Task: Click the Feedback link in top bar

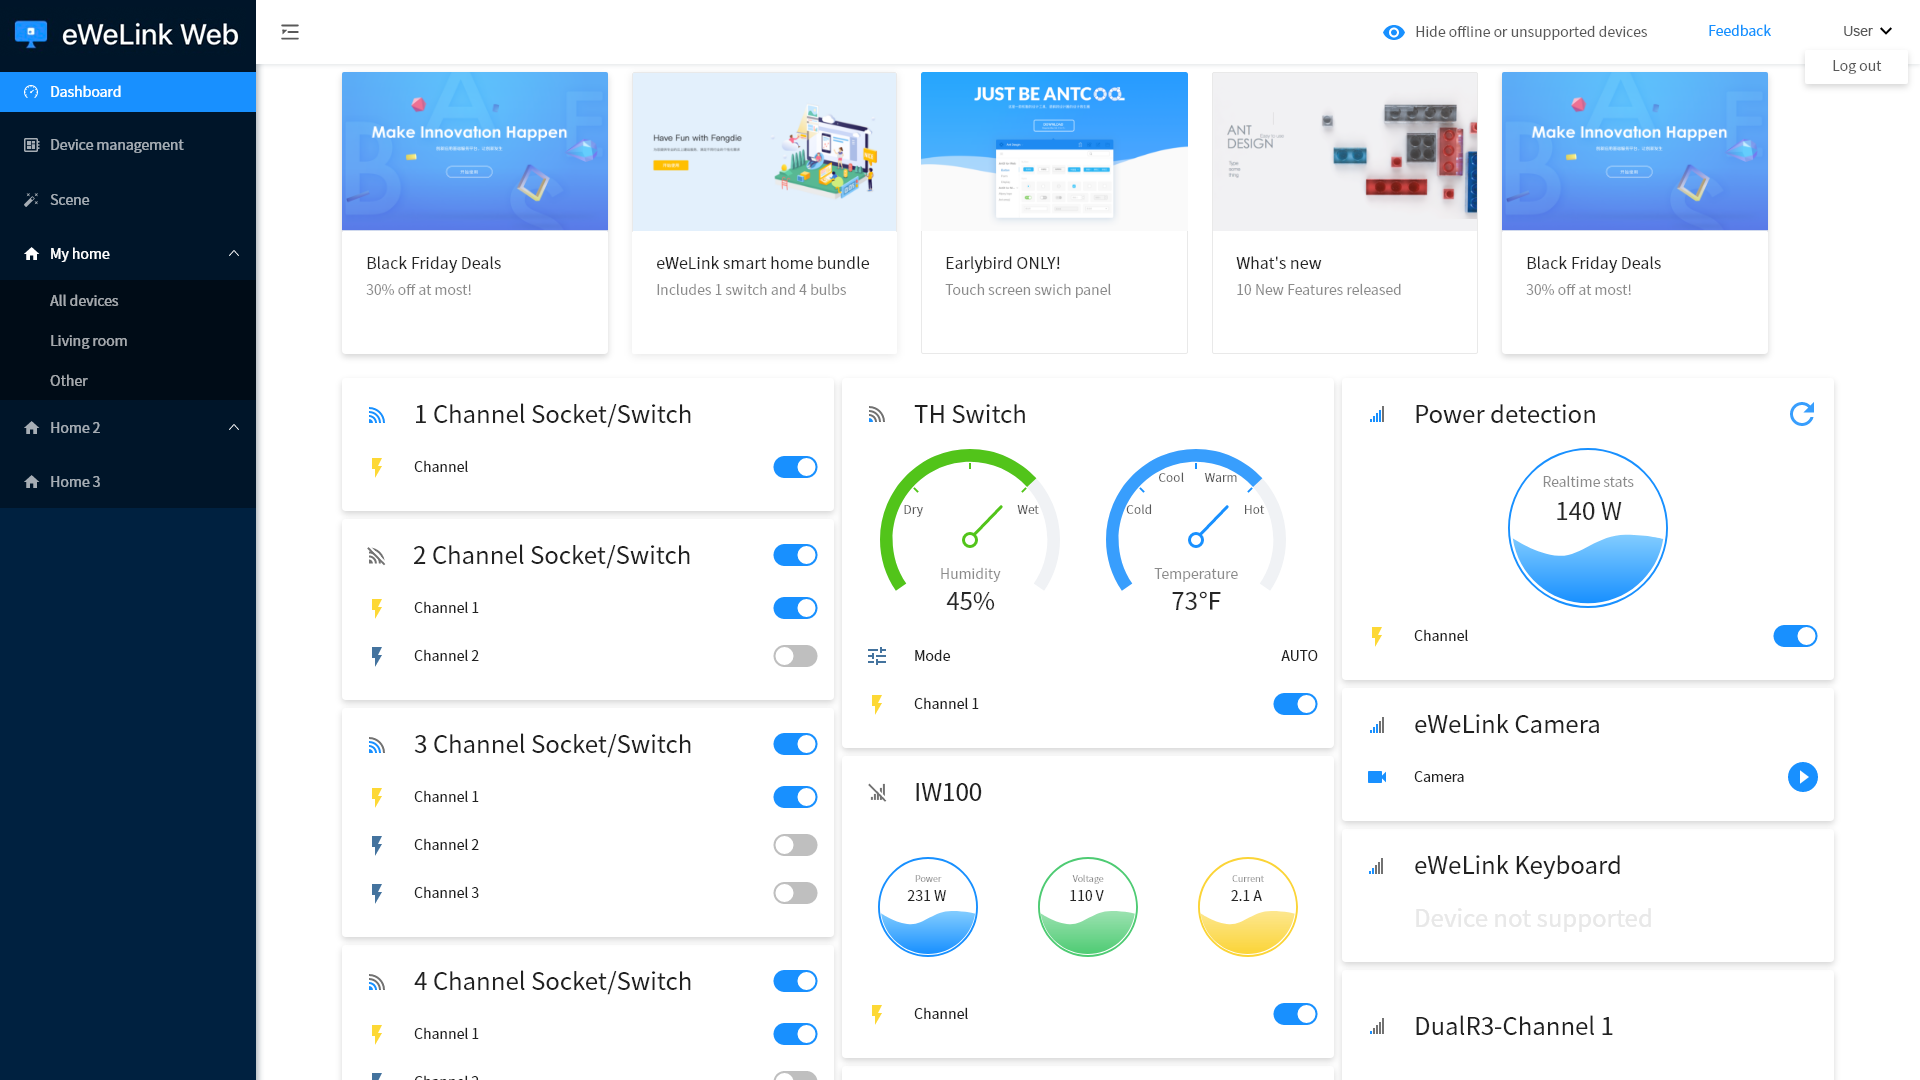Action: point(1739,30)
